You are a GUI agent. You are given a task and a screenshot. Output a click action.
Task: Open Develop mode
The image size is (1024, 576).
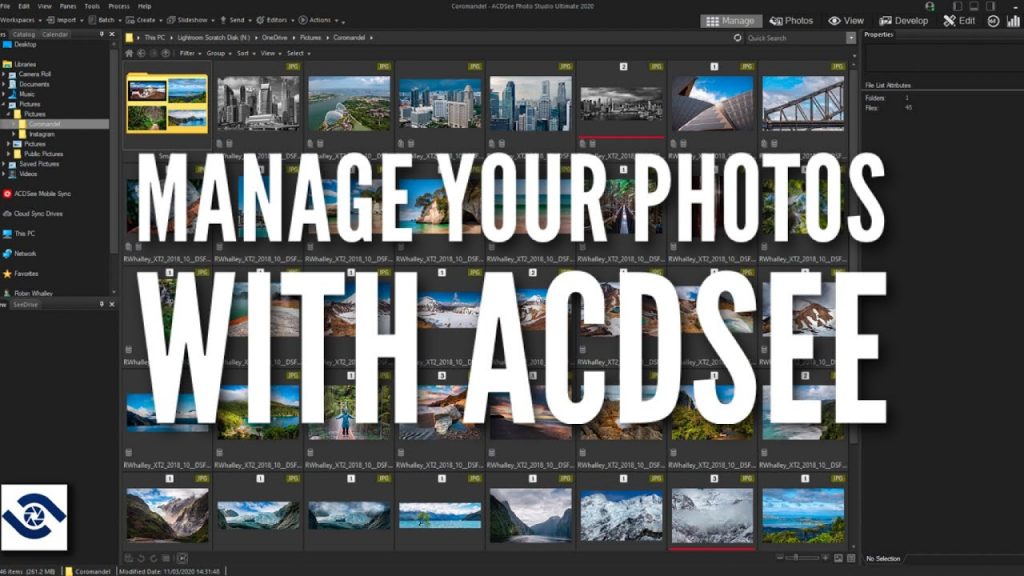click(903, 21)
